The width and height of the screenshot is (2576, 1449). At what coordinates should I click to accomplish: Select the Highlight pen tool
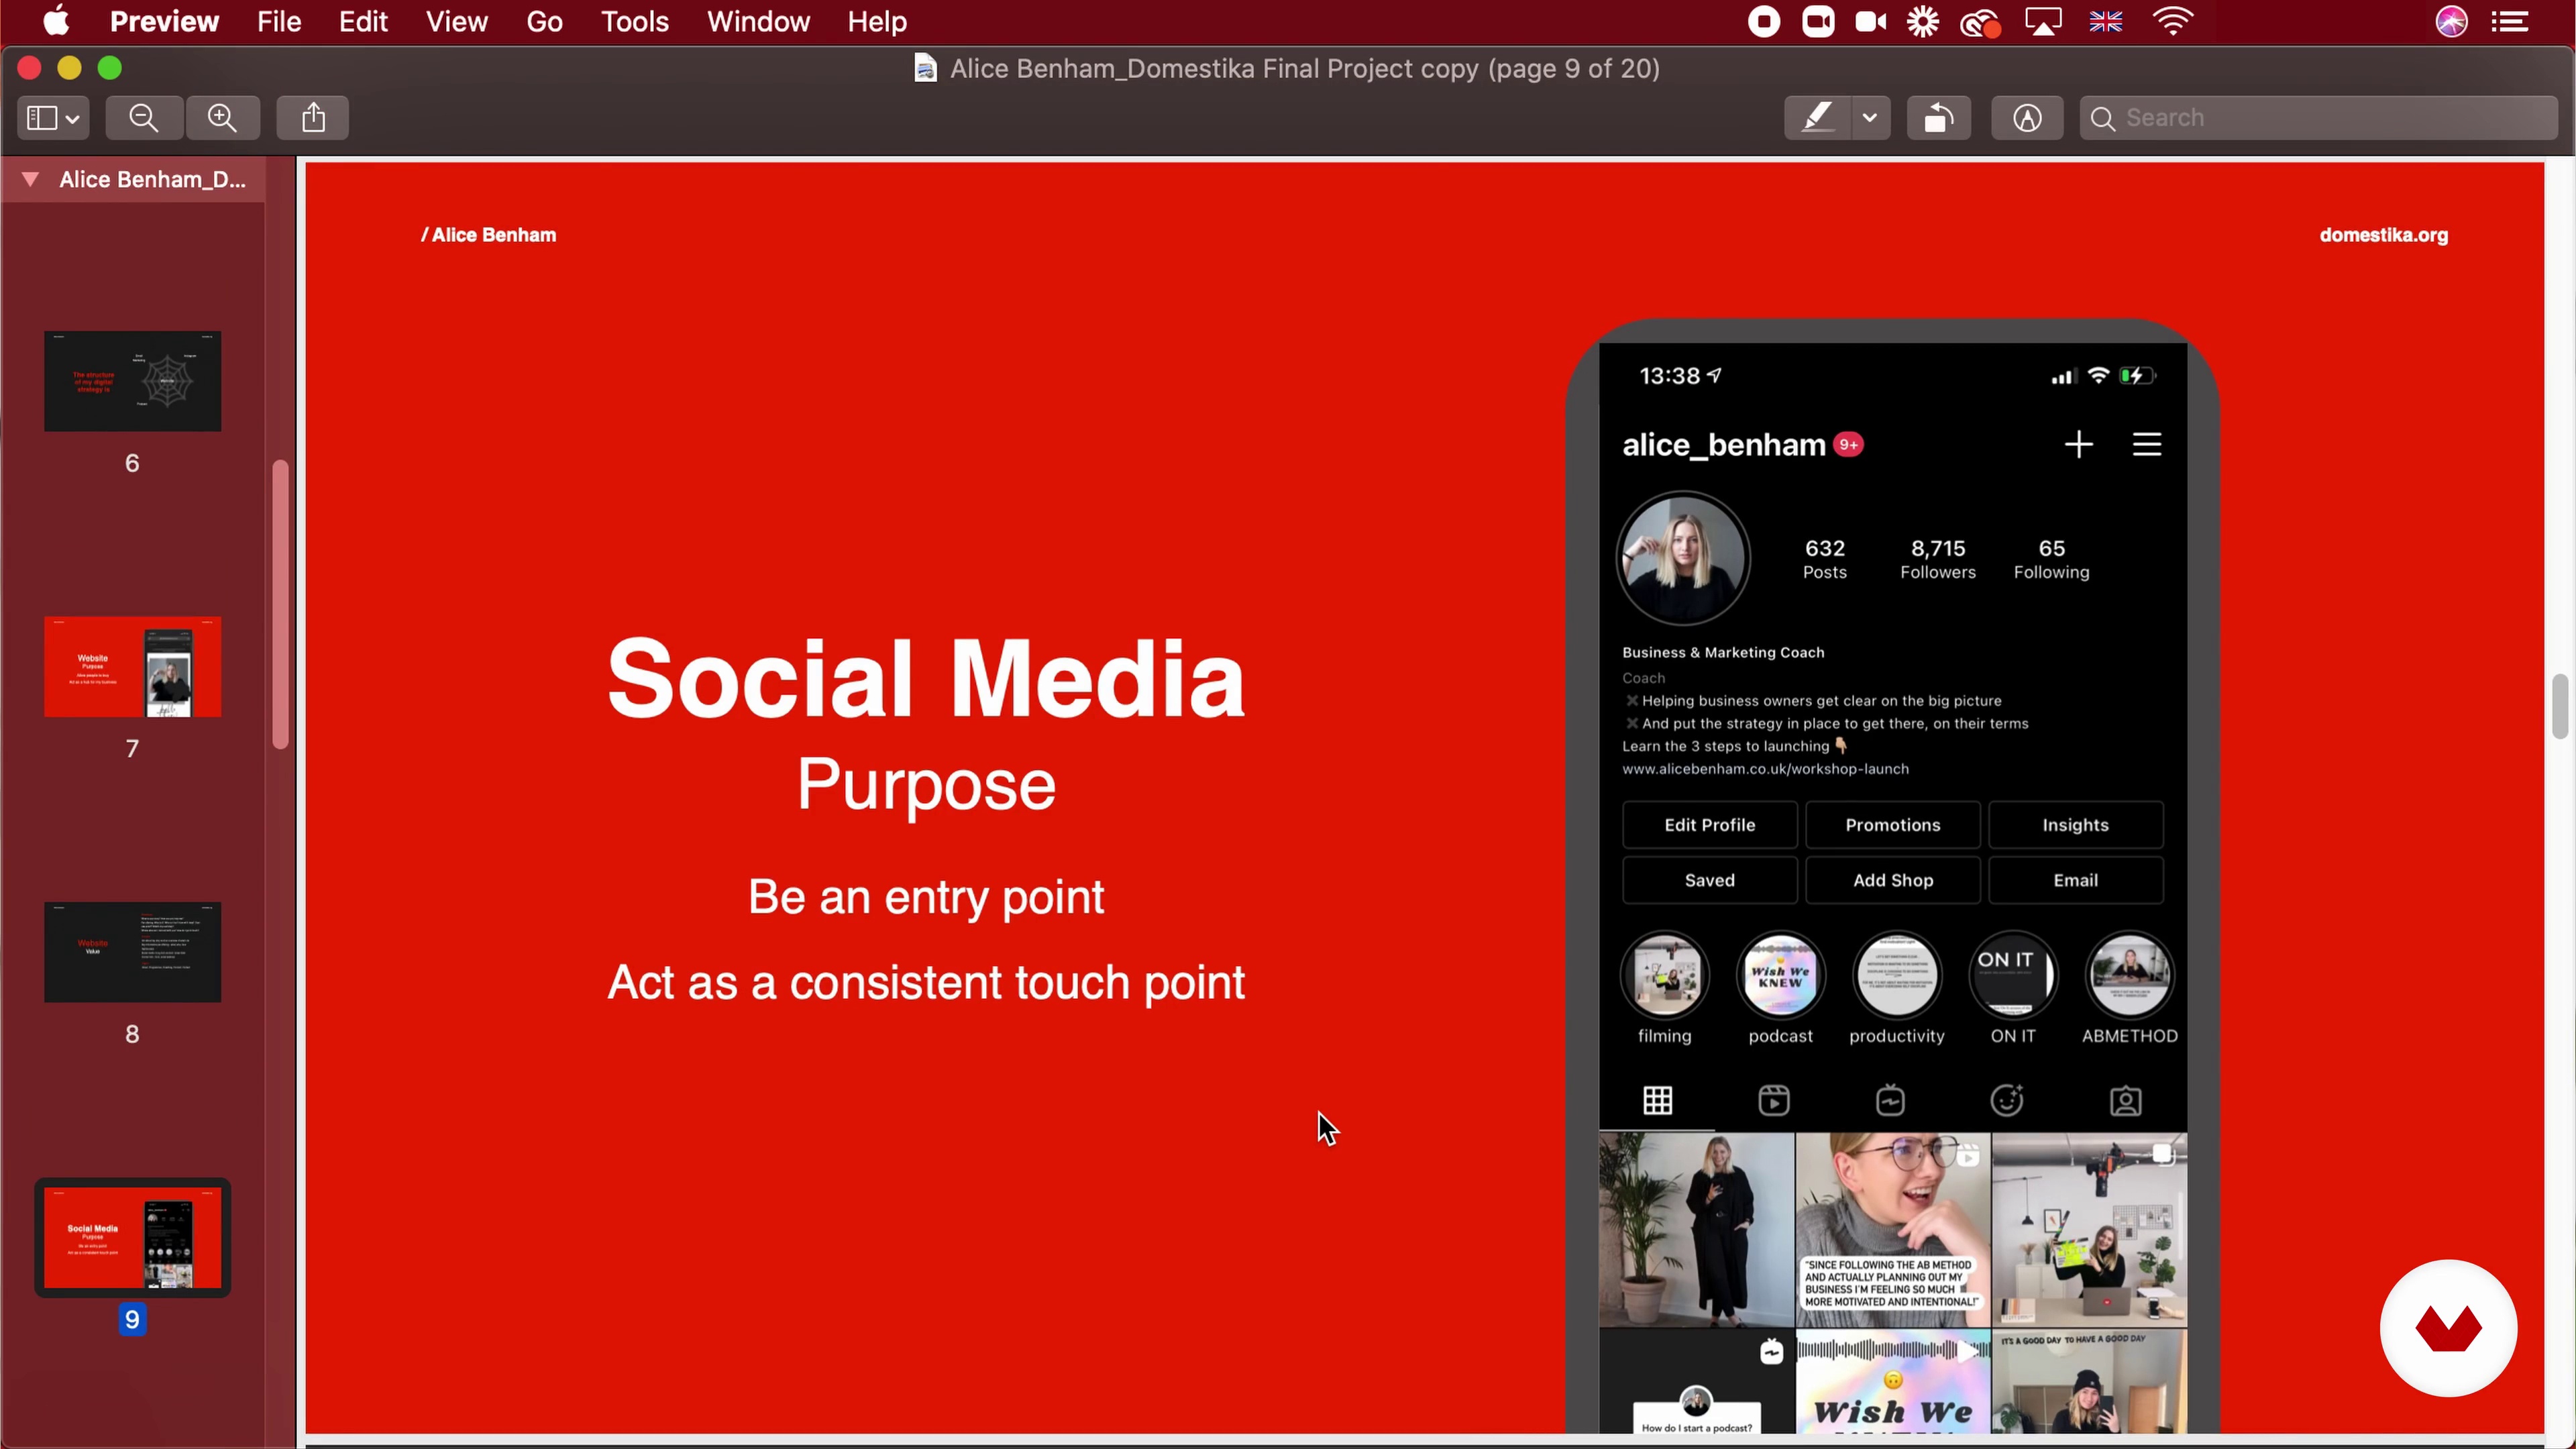1817,118
